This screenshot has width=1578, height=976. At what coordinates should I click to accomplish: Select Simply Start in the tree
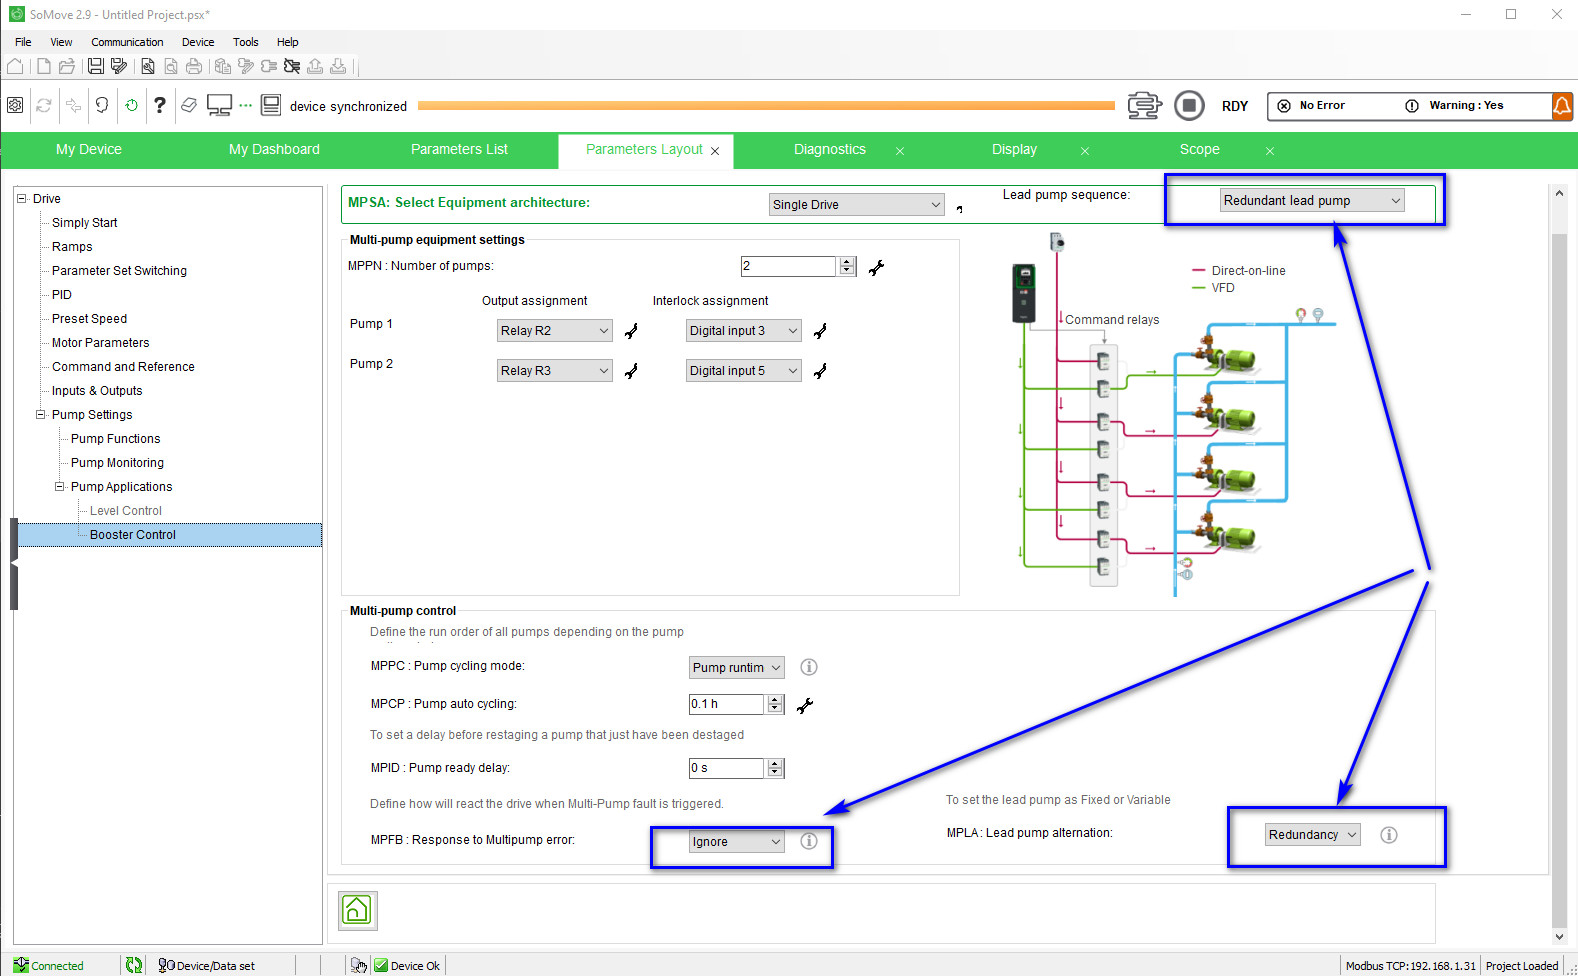85,223
